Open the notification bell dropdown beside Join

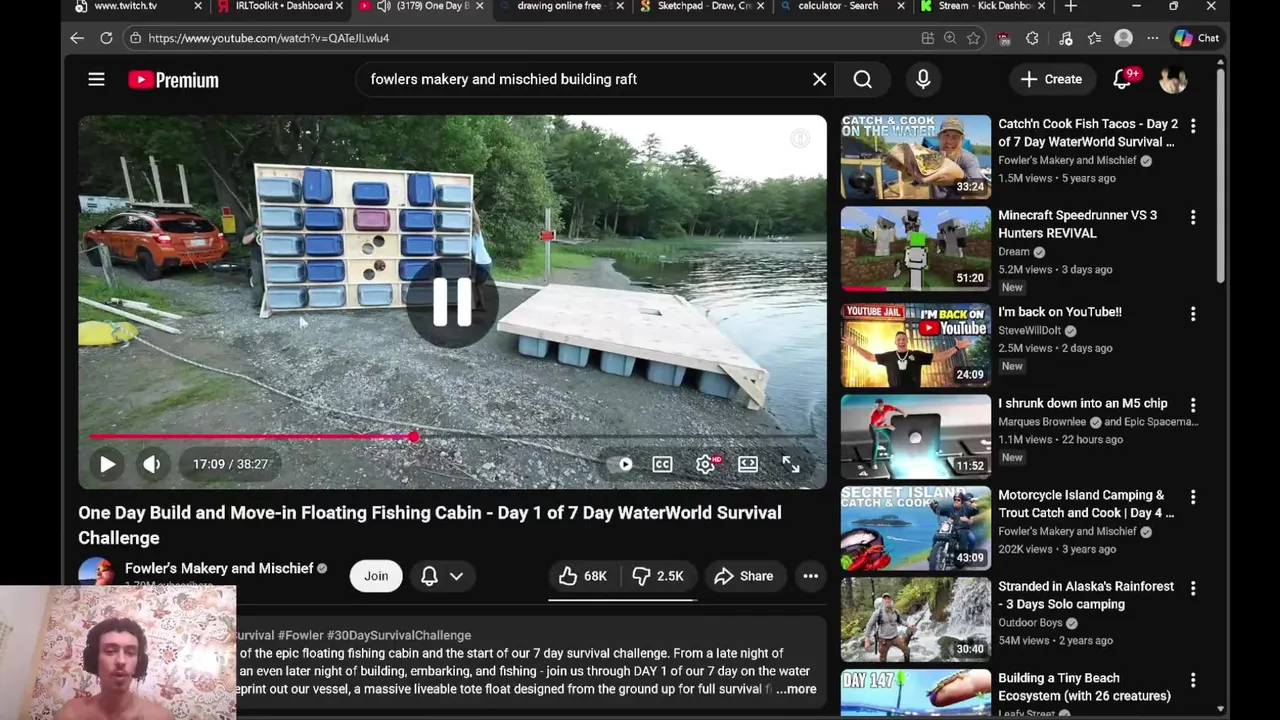442,576
